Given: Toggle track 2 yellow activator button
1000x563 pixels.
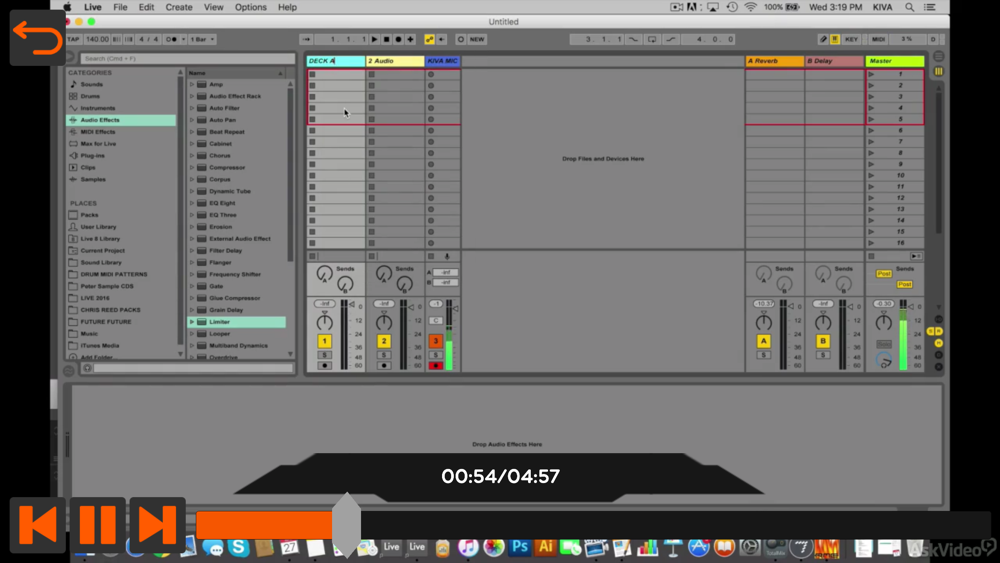Looking at the screenshot, I should 383,341.
